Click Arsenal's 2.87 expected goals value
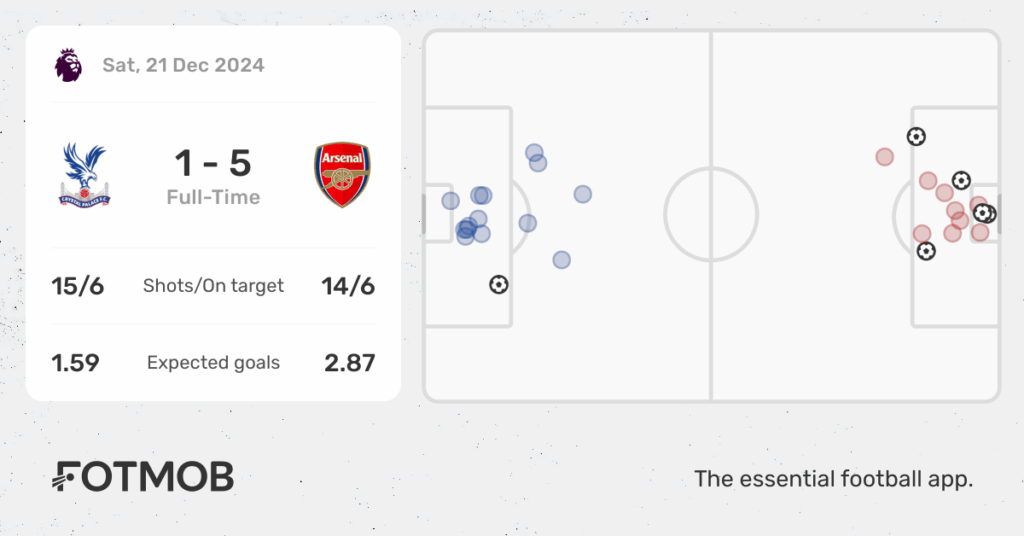Image resolution: width=1024 pixels, height=536 pixels. point(349,363)
